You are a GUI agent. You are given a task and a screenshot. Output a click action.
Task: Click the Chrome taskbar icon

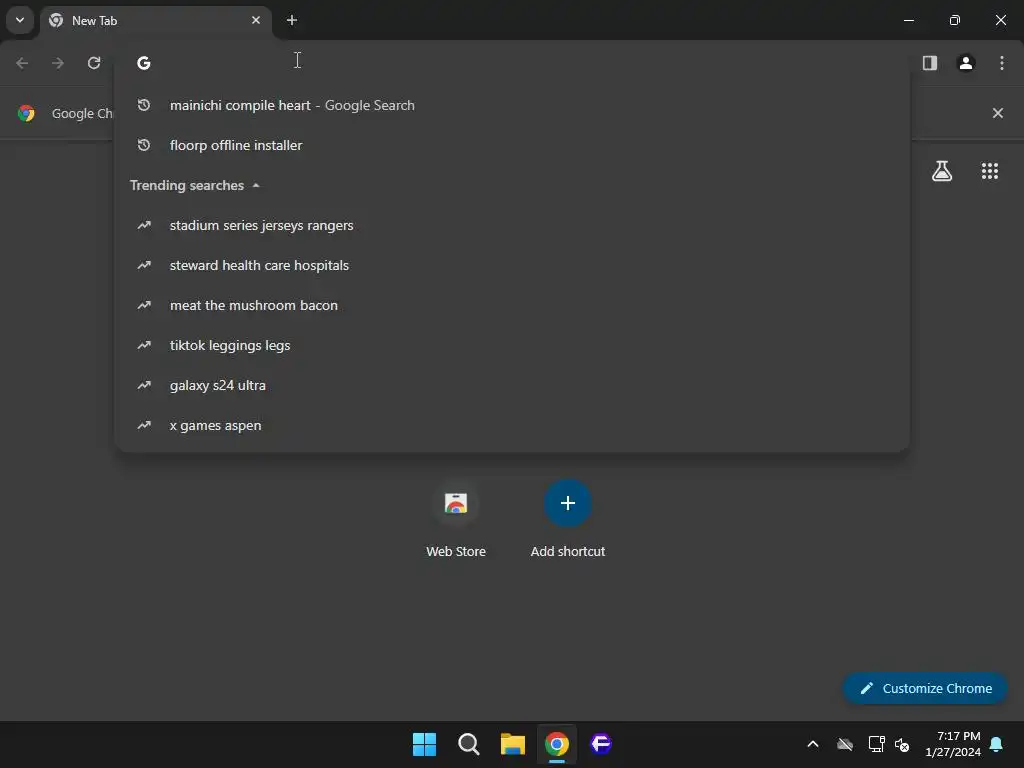(557, 744)
